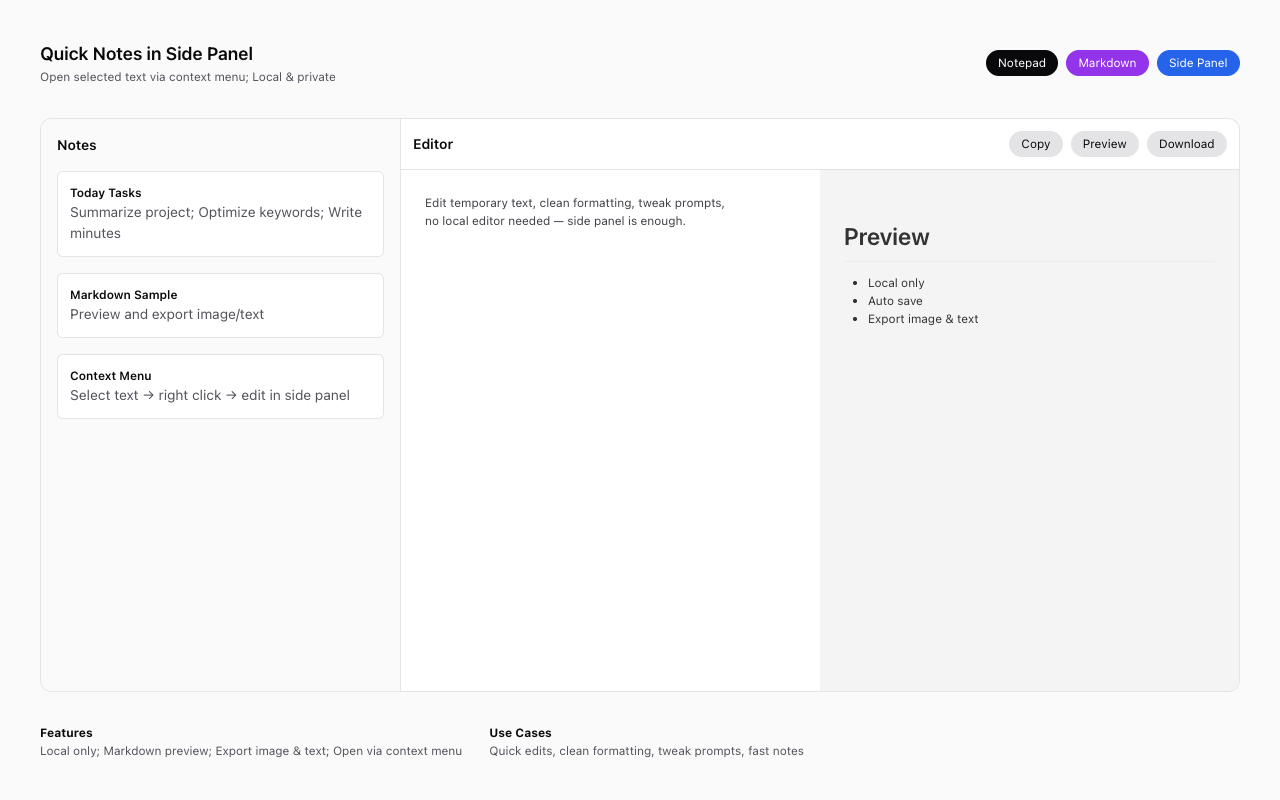Download the note using Download button
Image resolution: width=1280 pixels, height=800 pixels.
tap(1186, 144)
